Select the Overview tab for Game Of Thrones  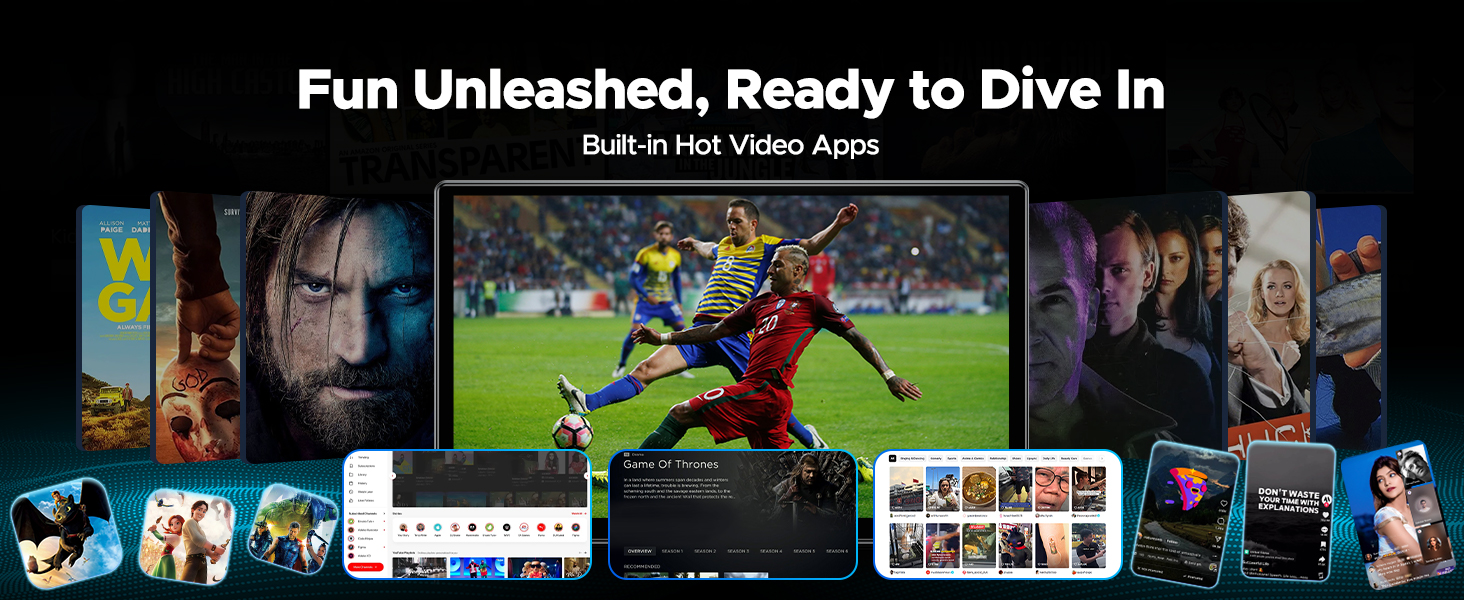coord(639,551)
